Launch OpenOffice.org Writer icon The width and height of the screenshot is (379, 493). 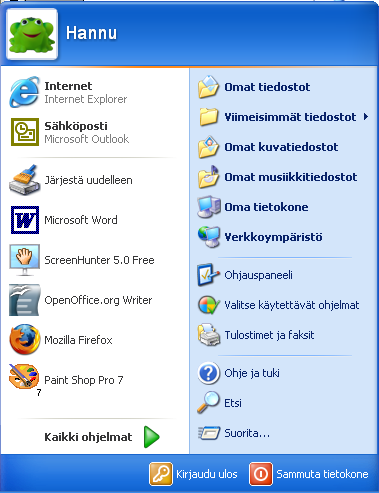point(25,300)
